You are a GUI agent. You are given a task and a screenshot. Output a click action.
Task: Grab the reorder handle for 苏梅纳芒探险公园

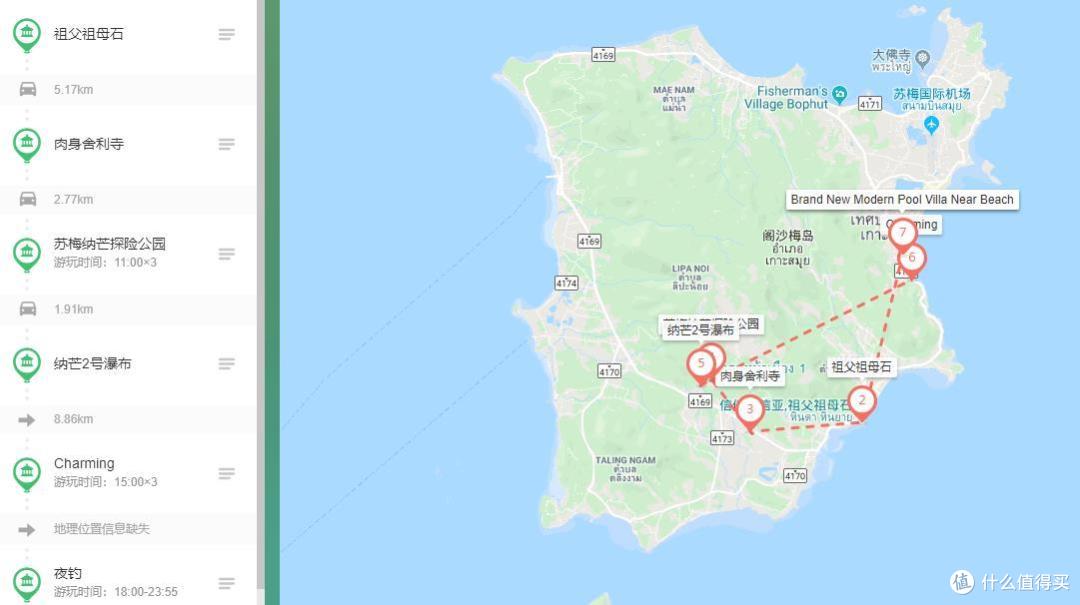(x=227, y=254)
